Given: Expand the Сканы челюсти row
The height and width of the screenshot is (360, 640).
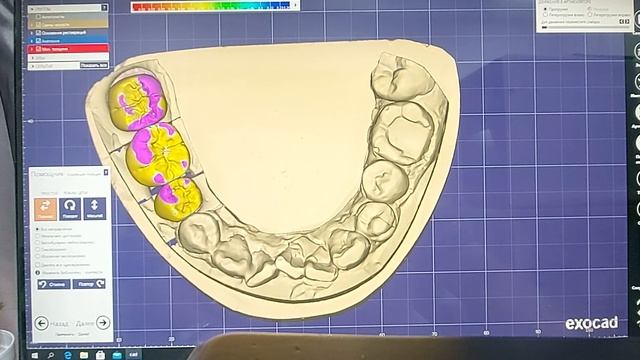Looking at the screenshot, I should pyautogui.click(x=32, y=24).
